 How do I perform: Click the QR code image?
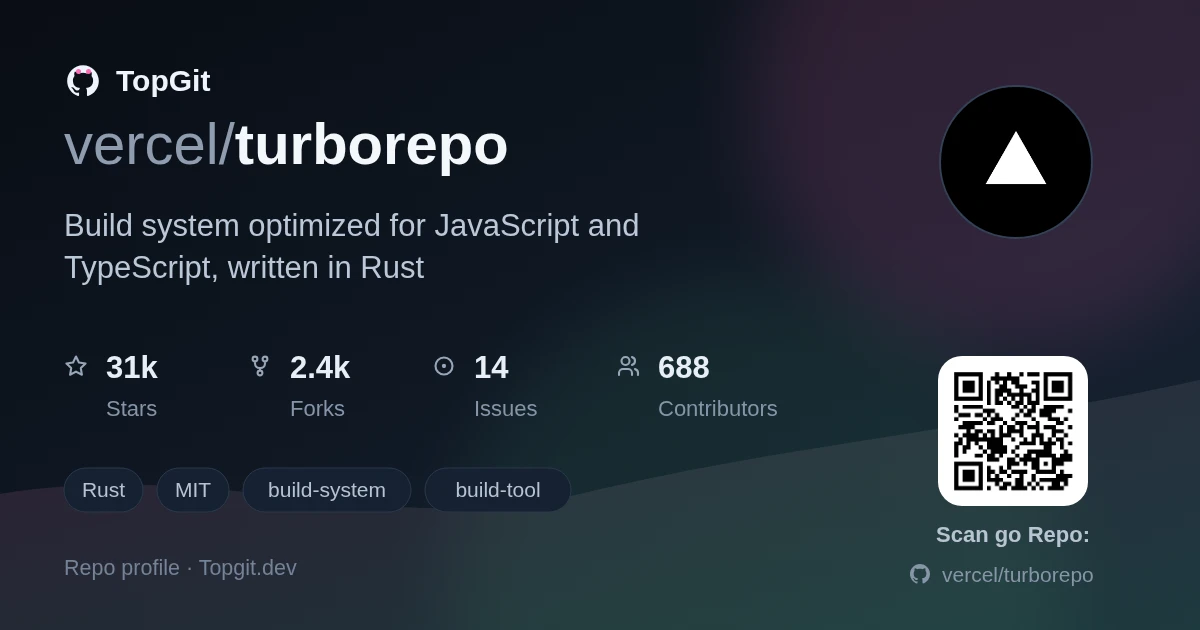(1013, 431)
